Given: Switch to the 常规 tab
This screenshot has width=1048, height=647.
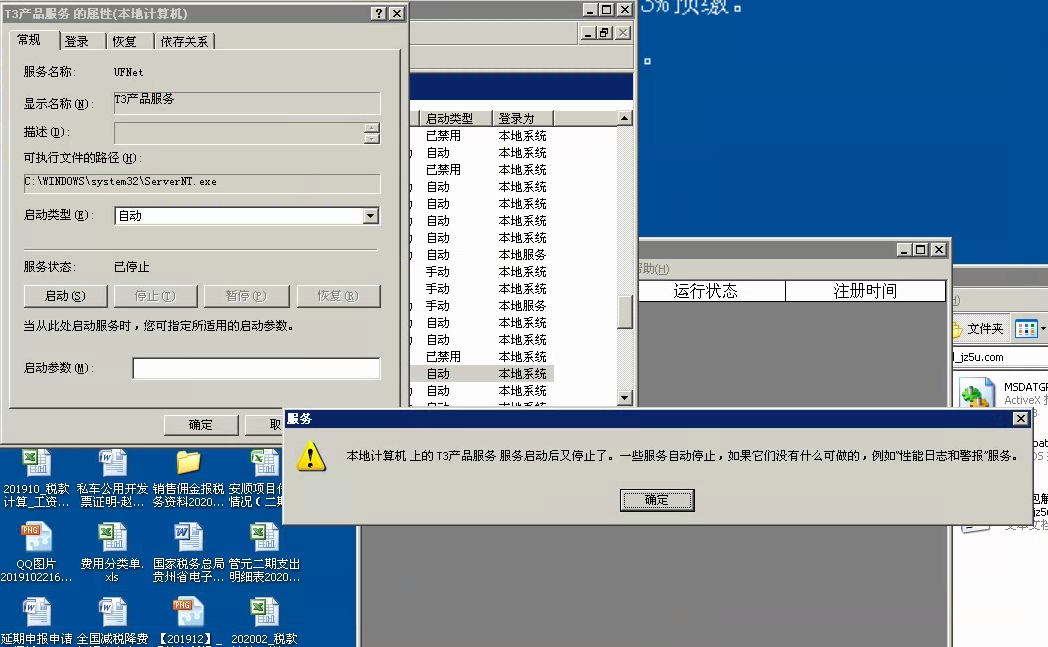Looking at the screenshot, I should coord(29,40).
